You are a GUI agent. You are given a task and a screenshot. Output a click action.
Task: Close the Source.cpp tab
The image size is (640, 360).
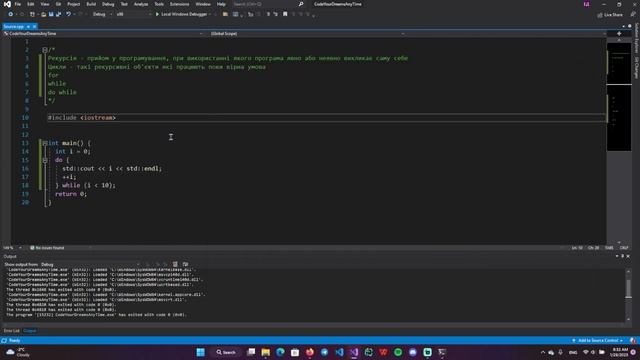35,27
